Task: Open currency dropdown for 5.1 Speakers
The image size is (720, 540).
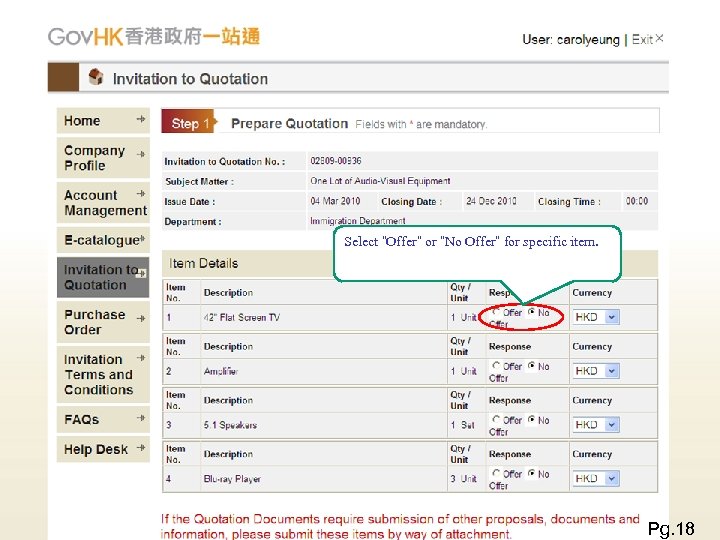Action: click(596, 424)
